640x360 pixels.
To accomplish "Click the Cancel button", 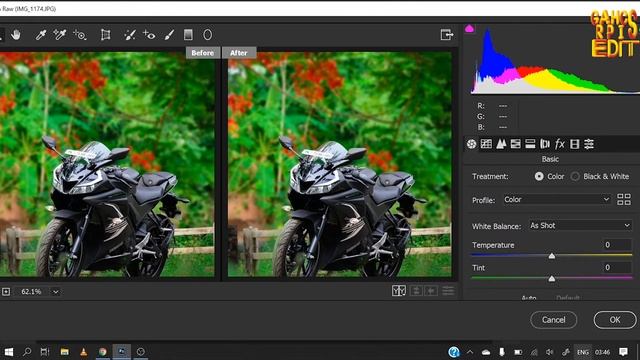I will [x=553, y=320].
